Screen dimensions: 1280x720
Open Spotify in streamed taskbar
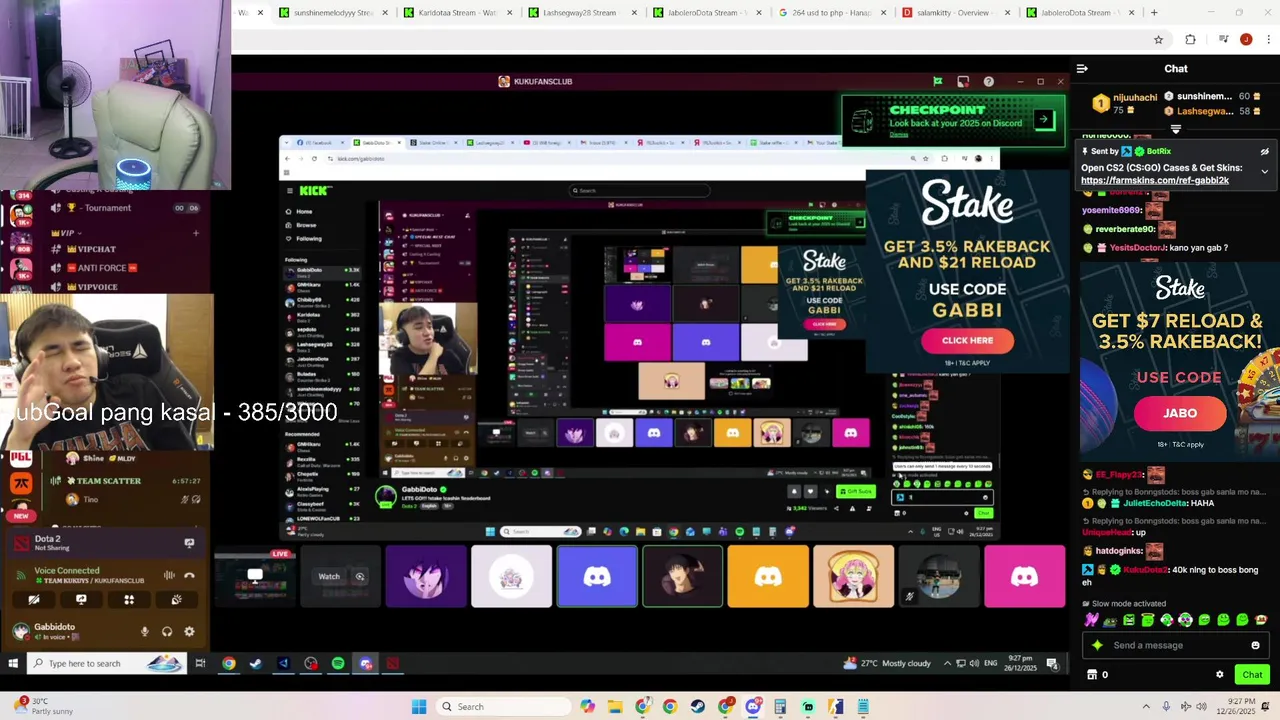point(338,663)
